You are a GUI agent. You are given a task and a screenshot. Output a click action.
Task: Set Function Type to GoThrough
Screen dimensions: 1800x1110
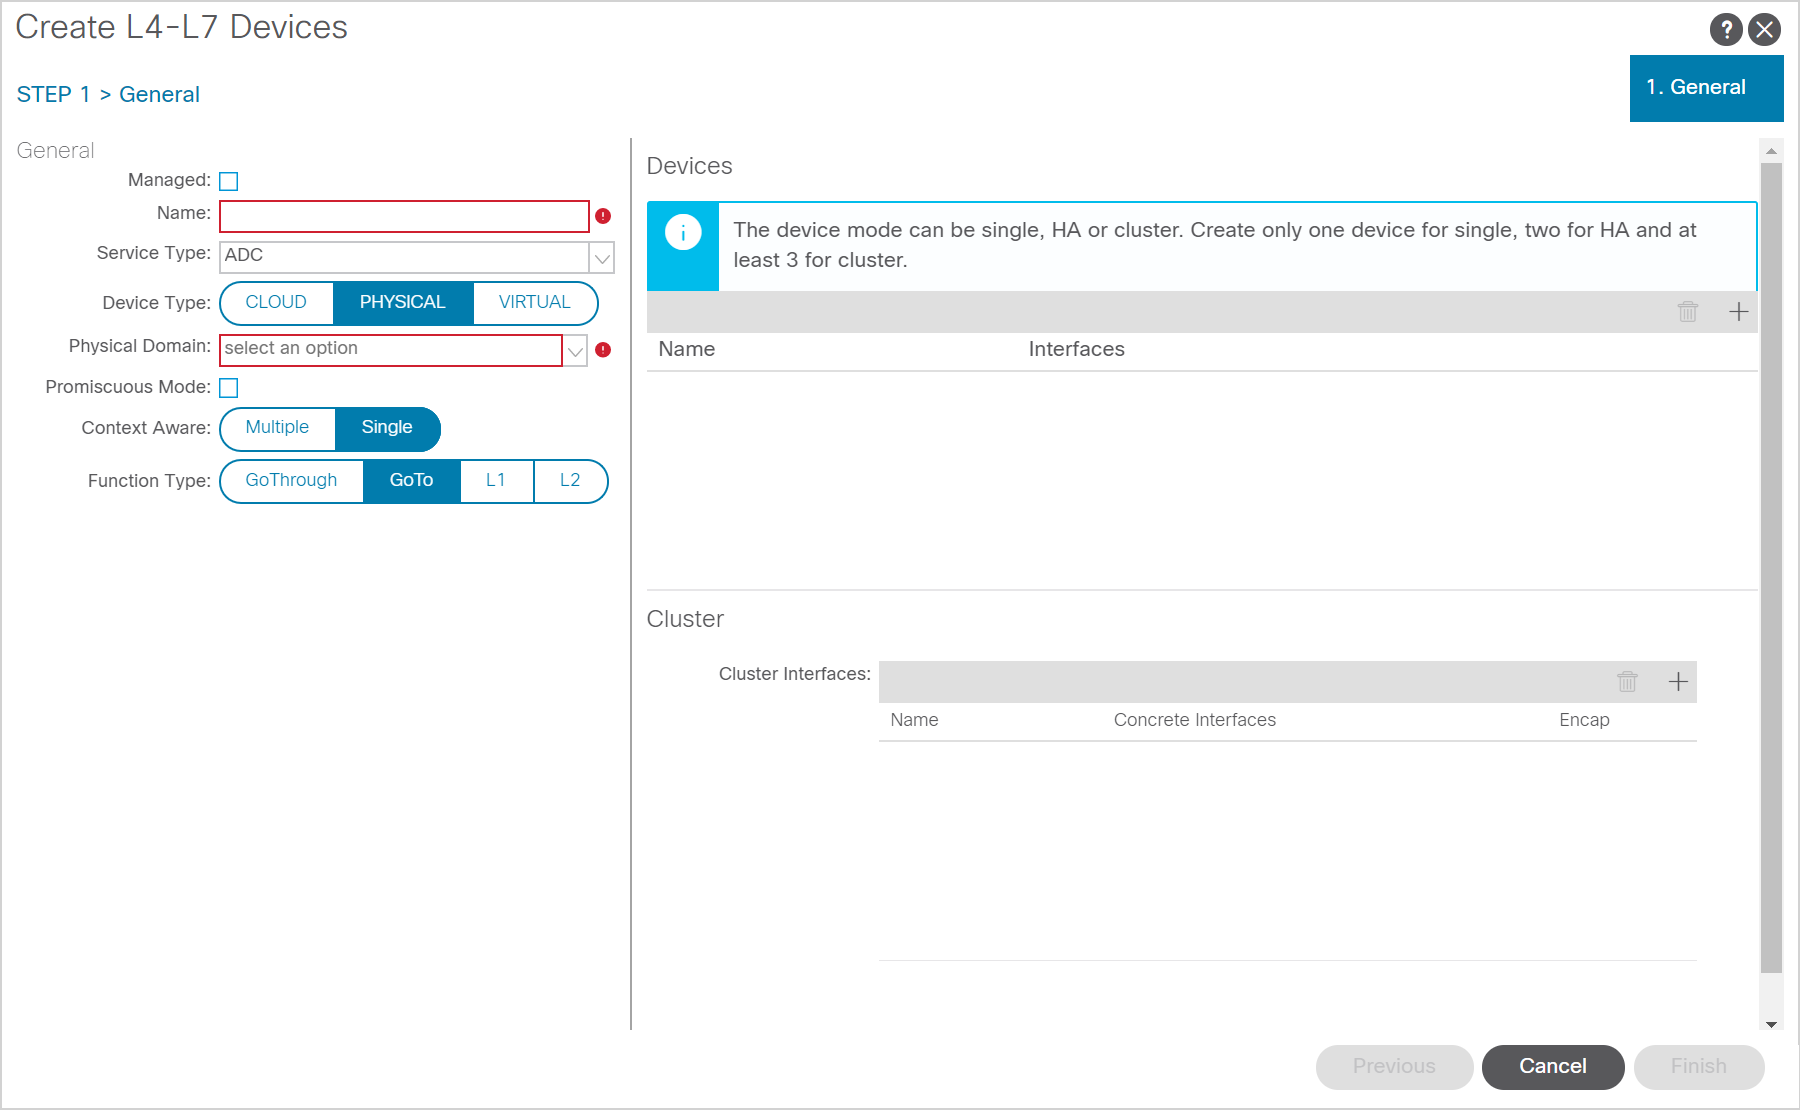(x=291, y=481)
